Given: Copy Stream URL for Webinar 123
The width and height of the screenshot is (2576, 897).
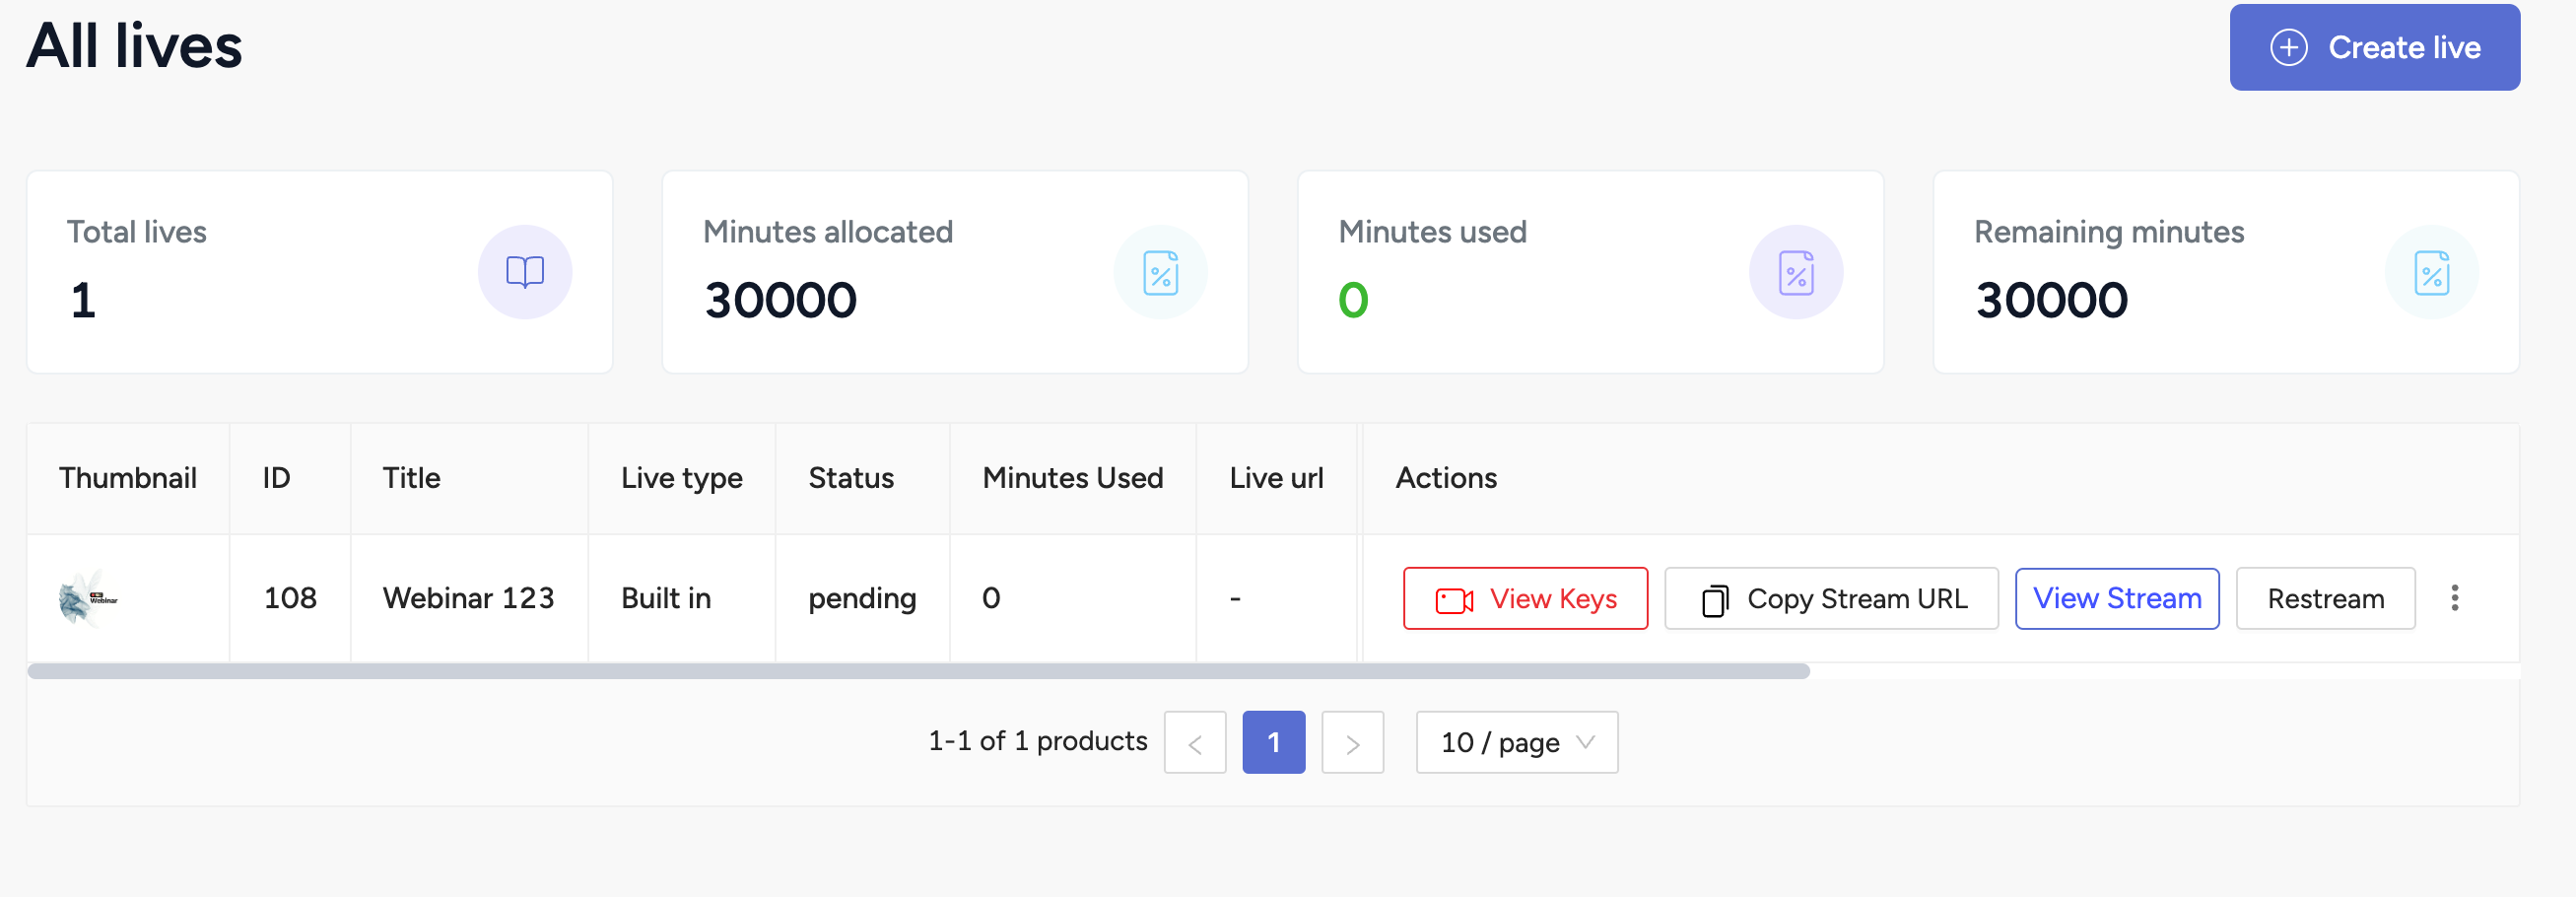Looking at the screenshot, I should (x=1831, y=598).
